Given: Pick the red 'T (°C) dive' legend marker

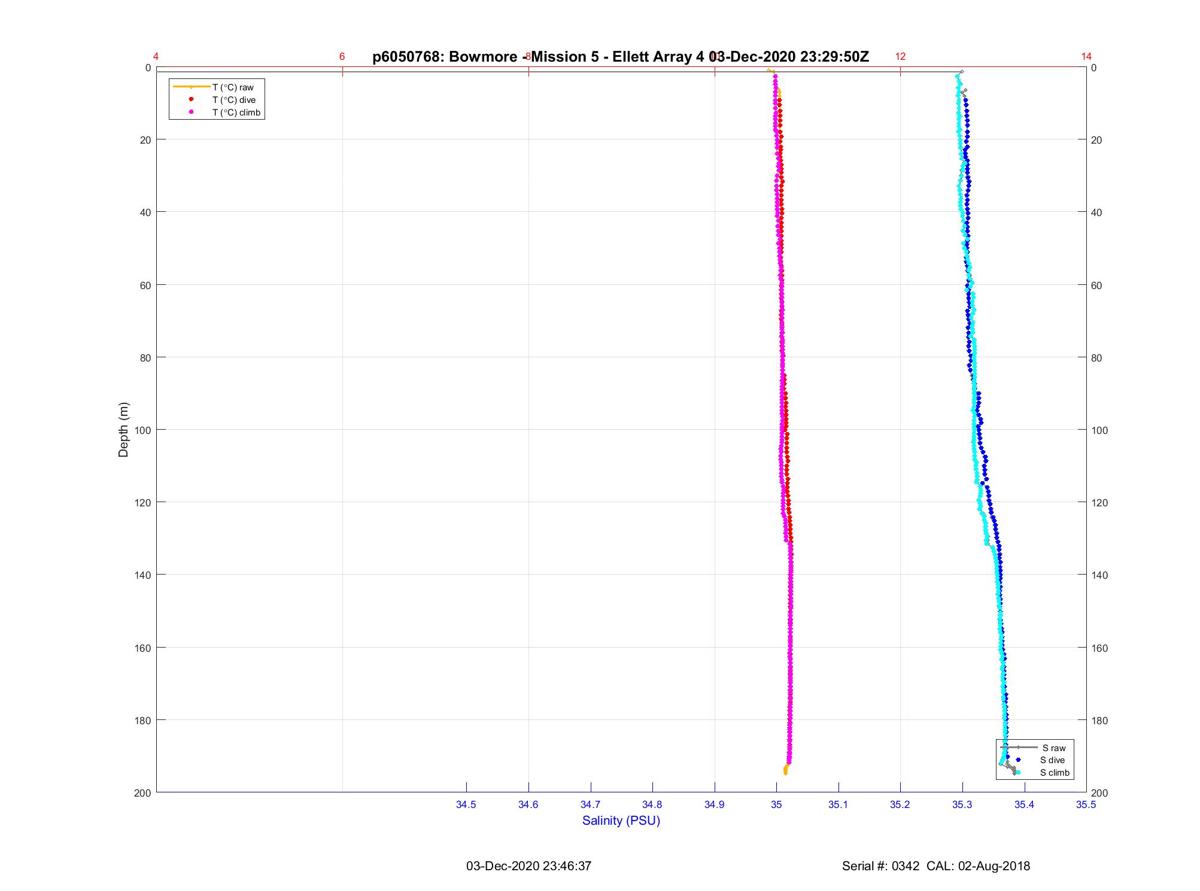Looking at the screenshot, I should pos(191,100).
